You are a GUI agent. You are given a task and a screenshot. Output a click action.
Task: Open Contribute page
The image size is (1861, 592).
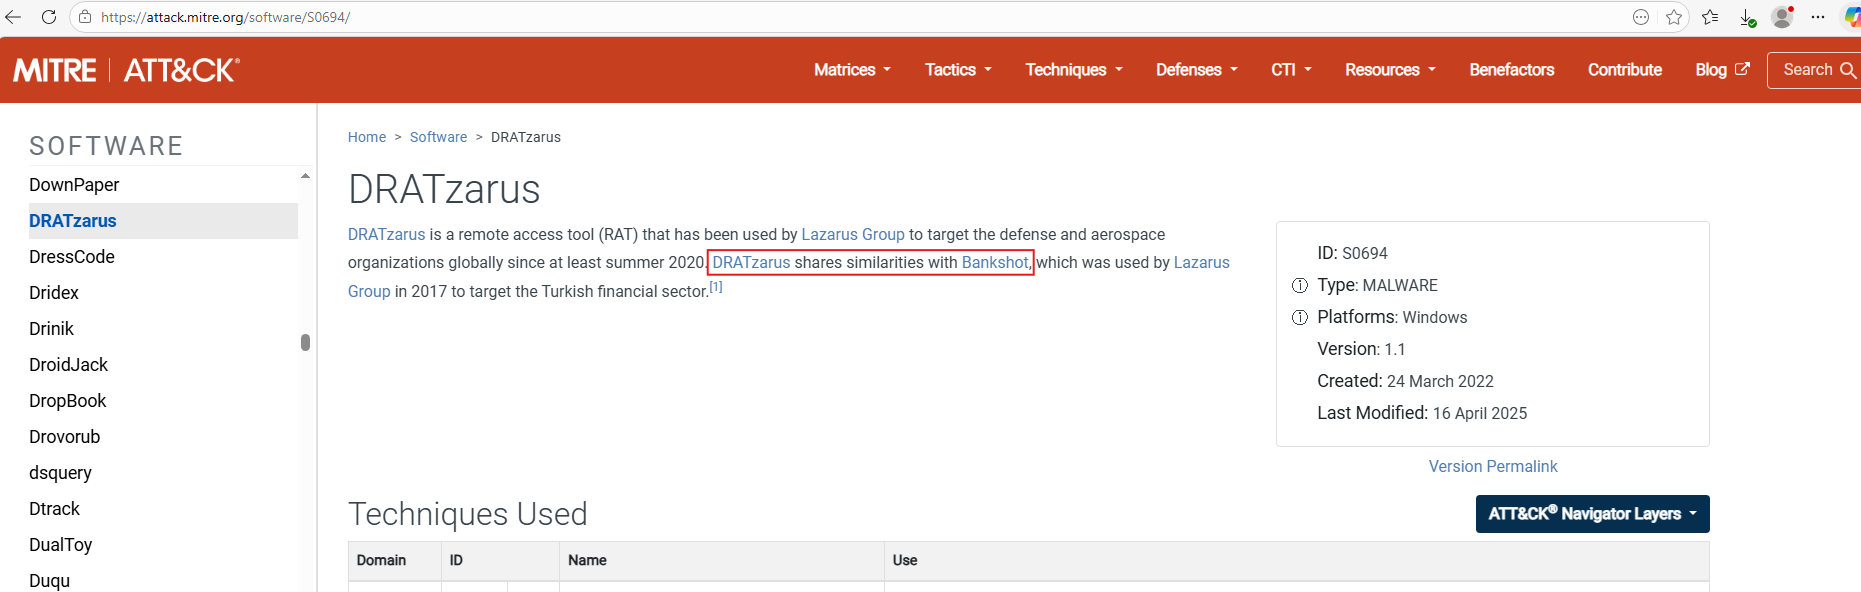1625,70
